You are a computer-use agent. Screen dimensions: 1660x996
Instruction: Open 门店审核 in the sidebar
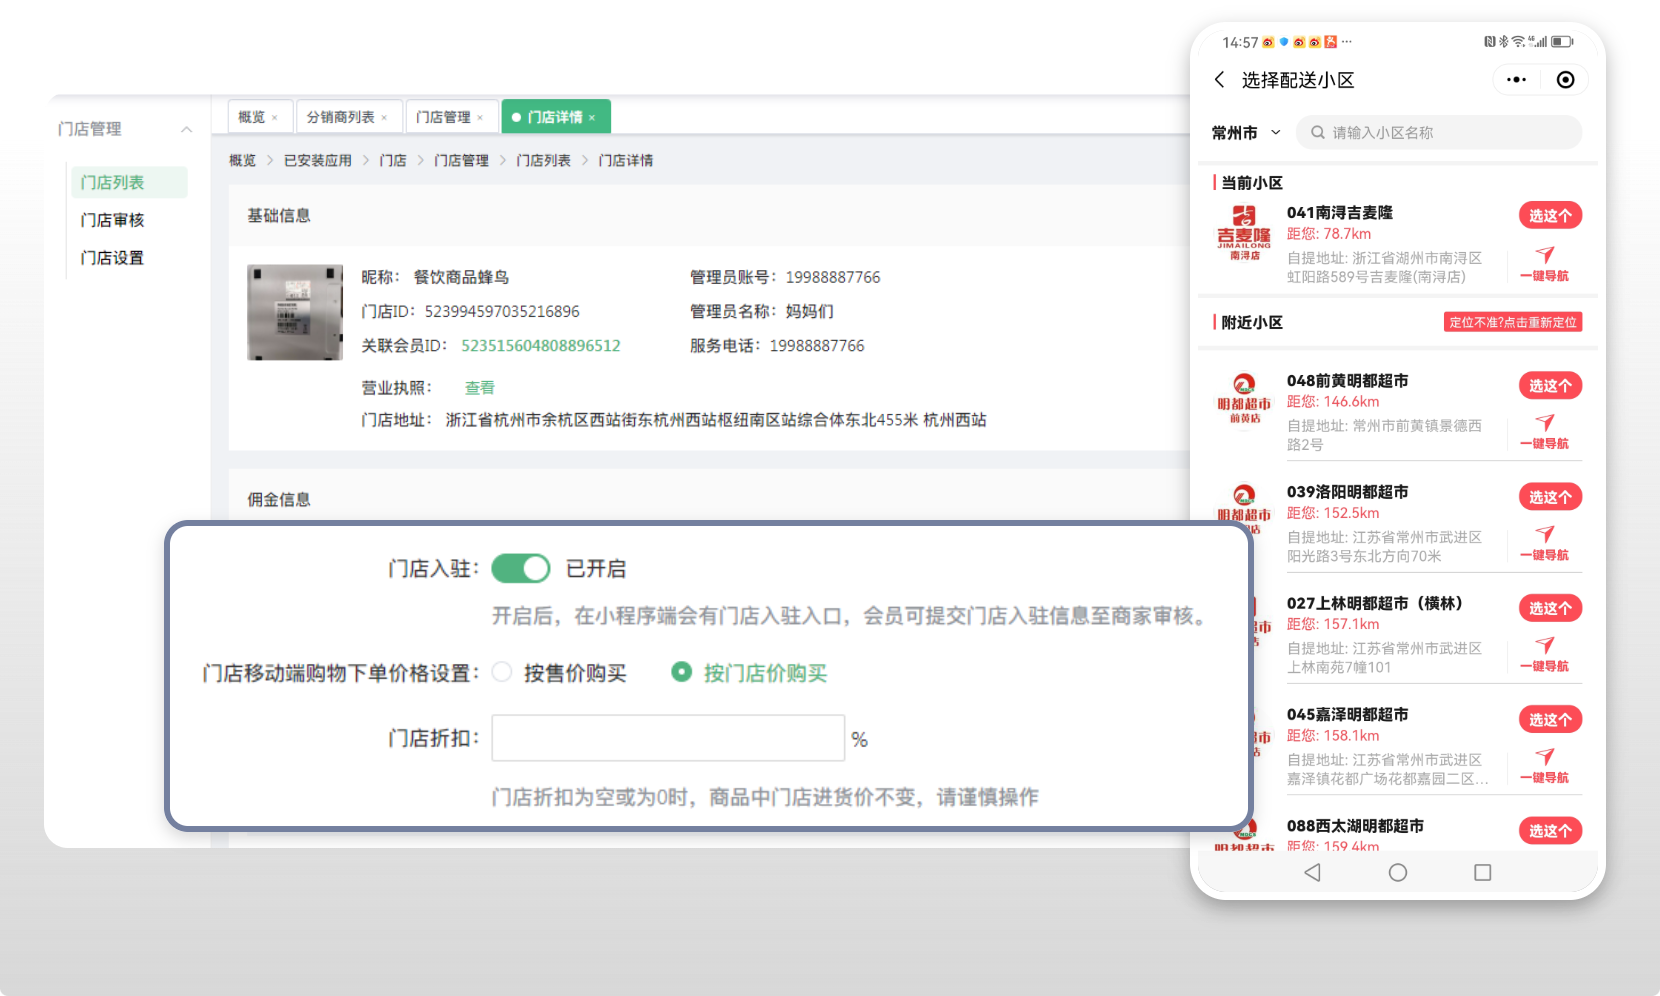pos(112,220)
